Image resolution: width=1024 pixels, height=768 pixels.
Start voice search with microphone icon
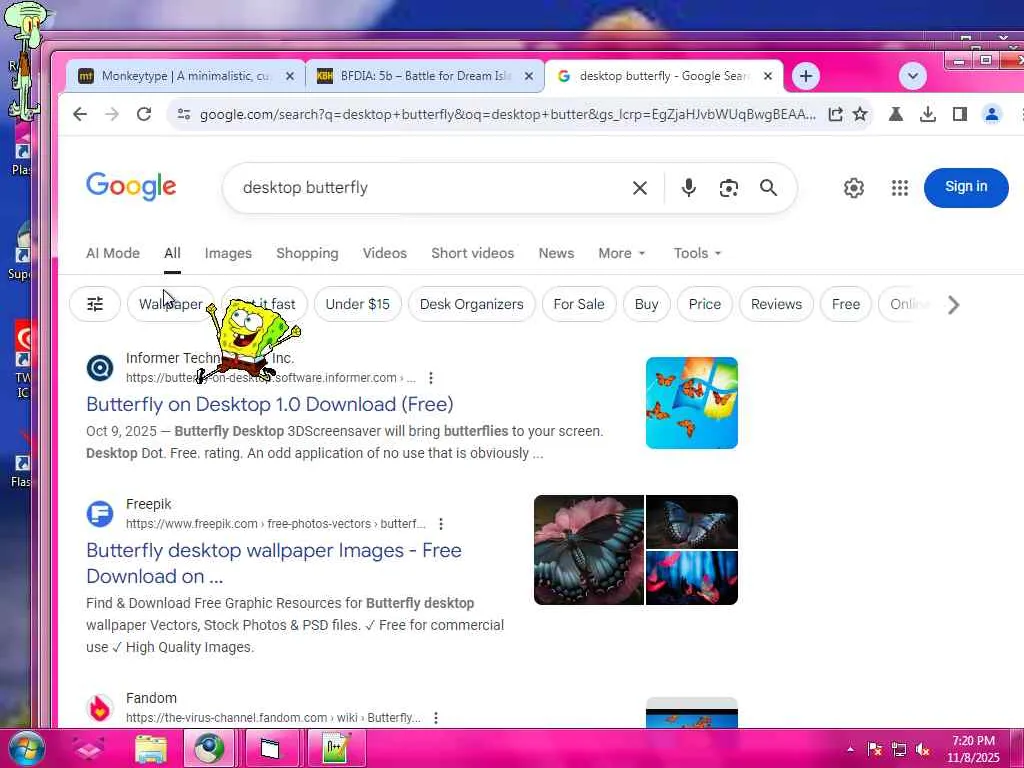tap(688, 188)
